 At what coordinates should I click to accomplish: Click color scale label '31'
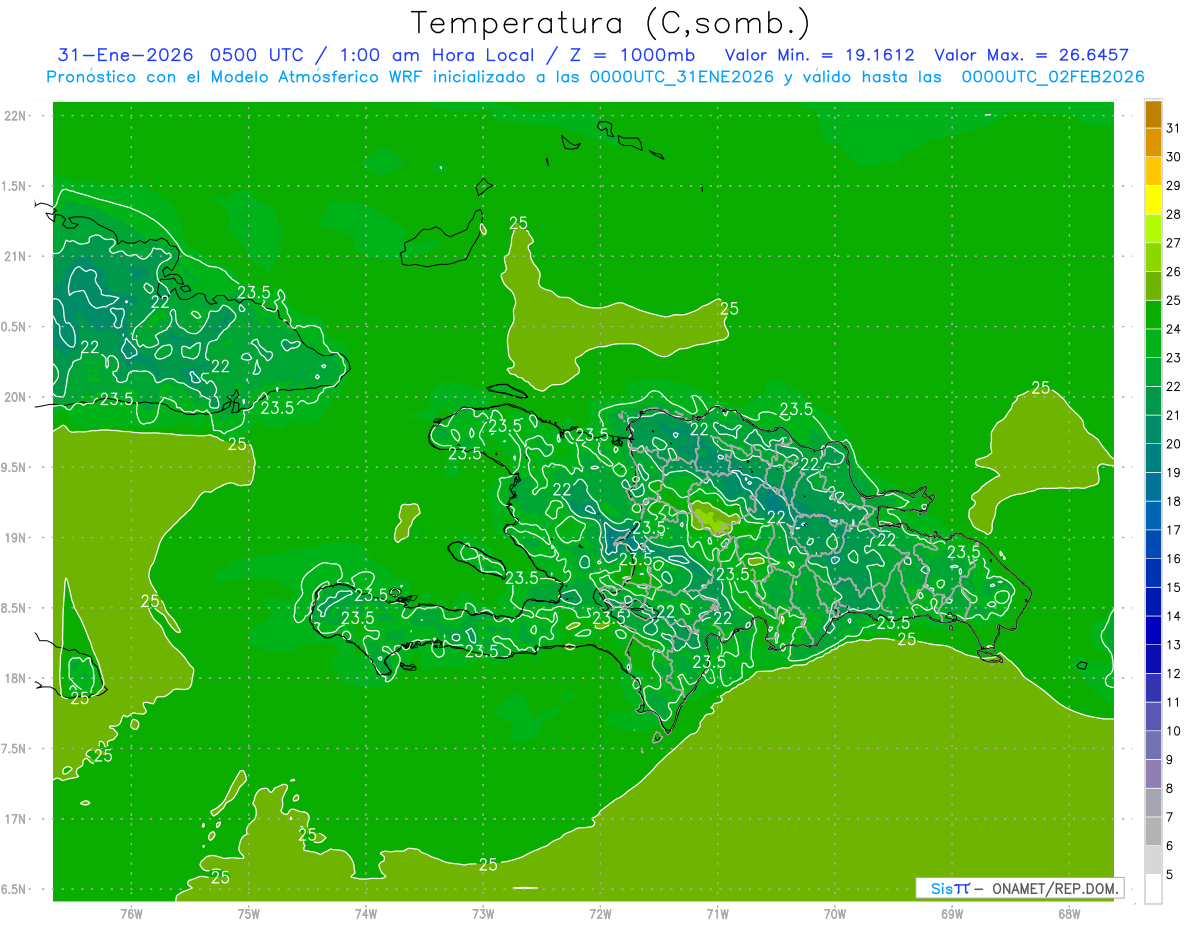[1174, 128]
